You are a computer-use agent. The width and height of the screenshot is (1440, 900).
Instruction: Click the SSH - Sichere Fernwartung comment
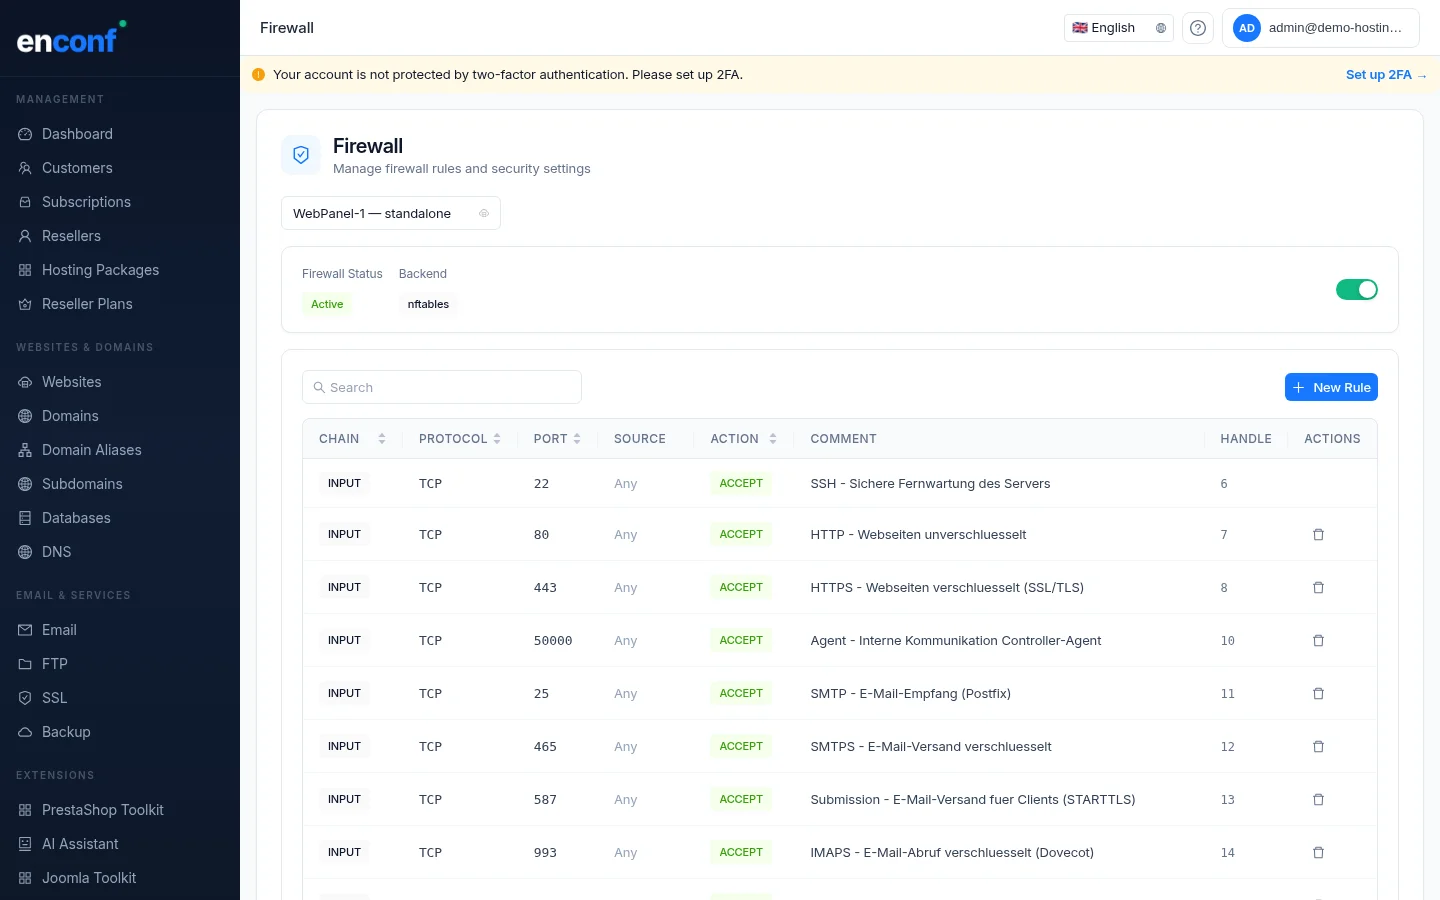pos(930,484)
